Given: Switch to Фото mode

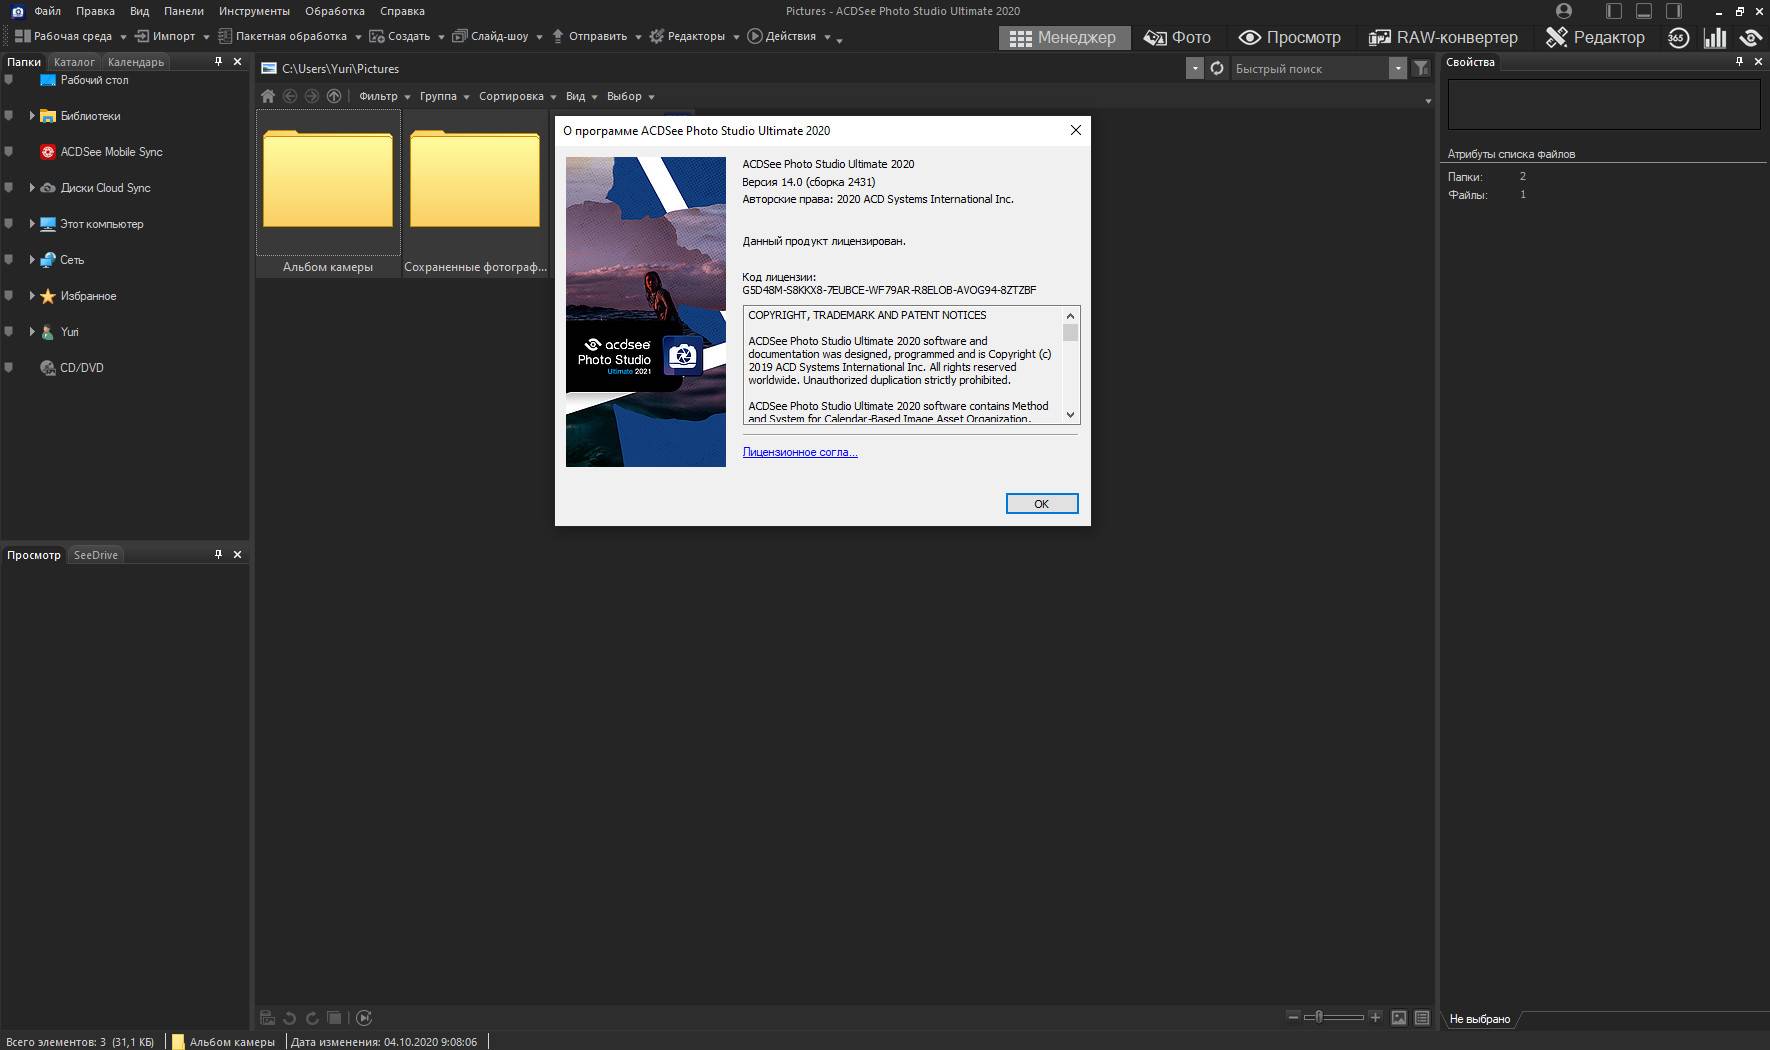Looking at the screenshot, I should pos(1177,37).
